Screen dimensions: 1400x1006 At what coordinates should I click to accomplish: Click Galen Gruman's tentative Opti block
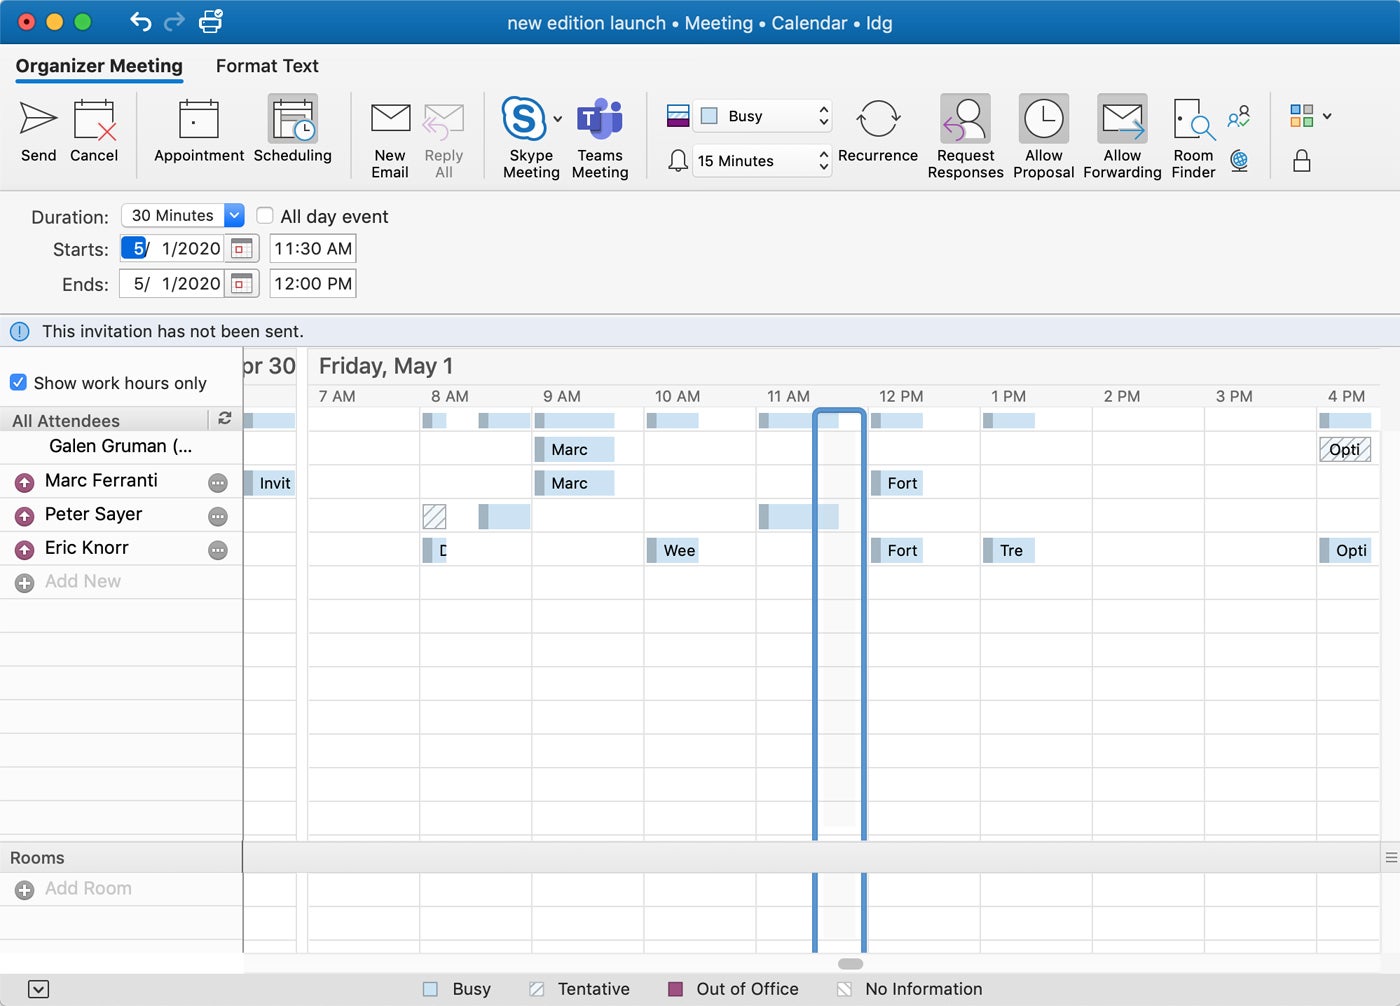coord(1345,449)
